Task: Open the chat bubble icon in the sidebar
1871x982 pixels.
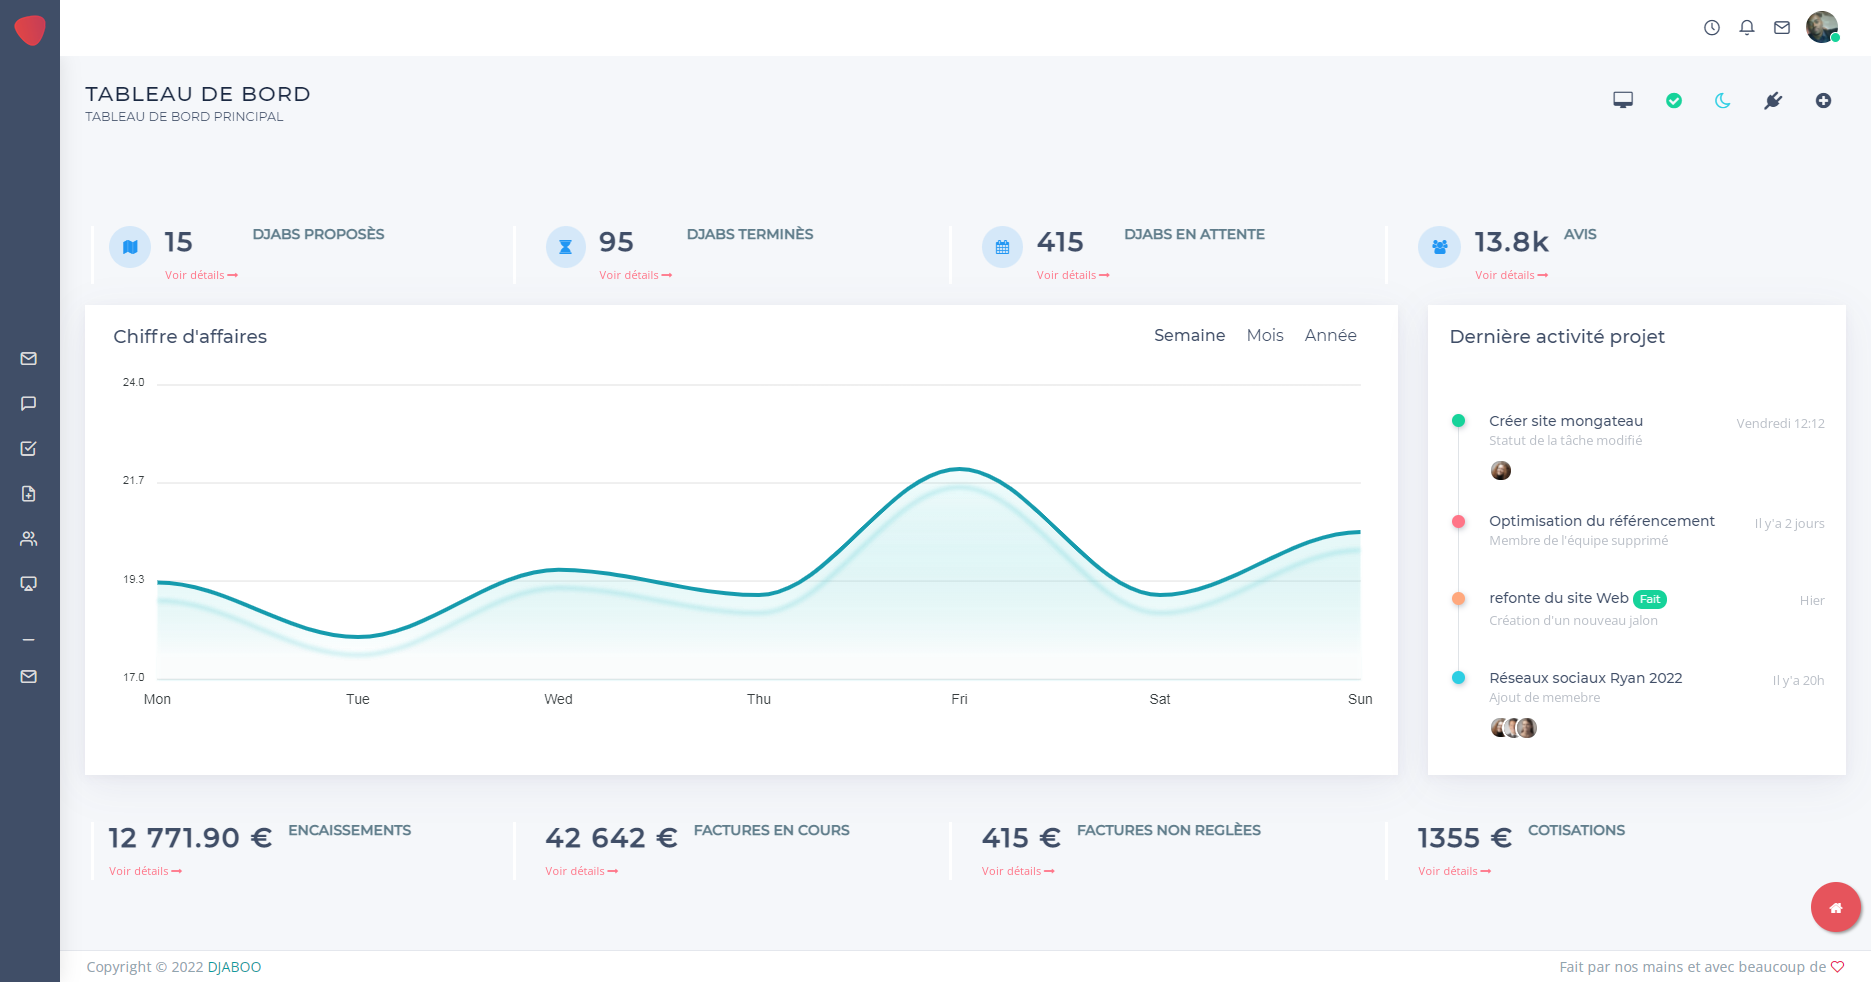Action: tap(29, 404)
